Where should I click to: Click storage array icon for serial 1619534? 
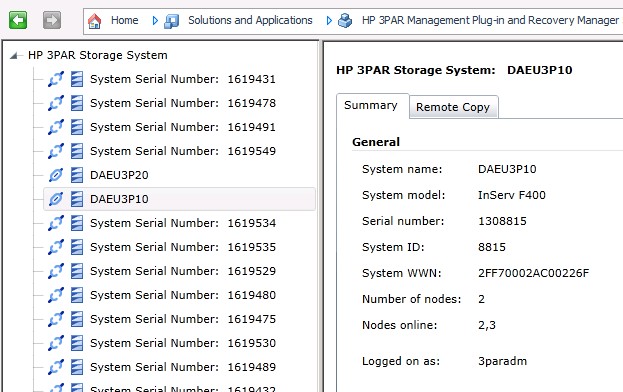pos(77,223)
